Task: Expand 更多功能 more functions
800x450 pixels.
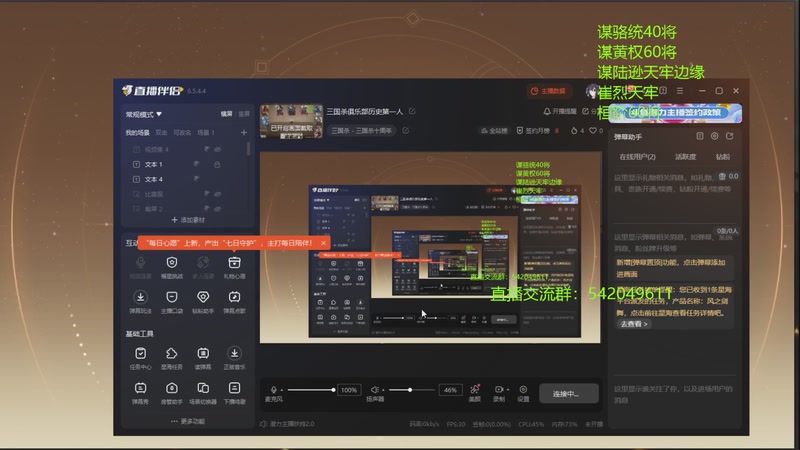Action: (x=188, y=421)
